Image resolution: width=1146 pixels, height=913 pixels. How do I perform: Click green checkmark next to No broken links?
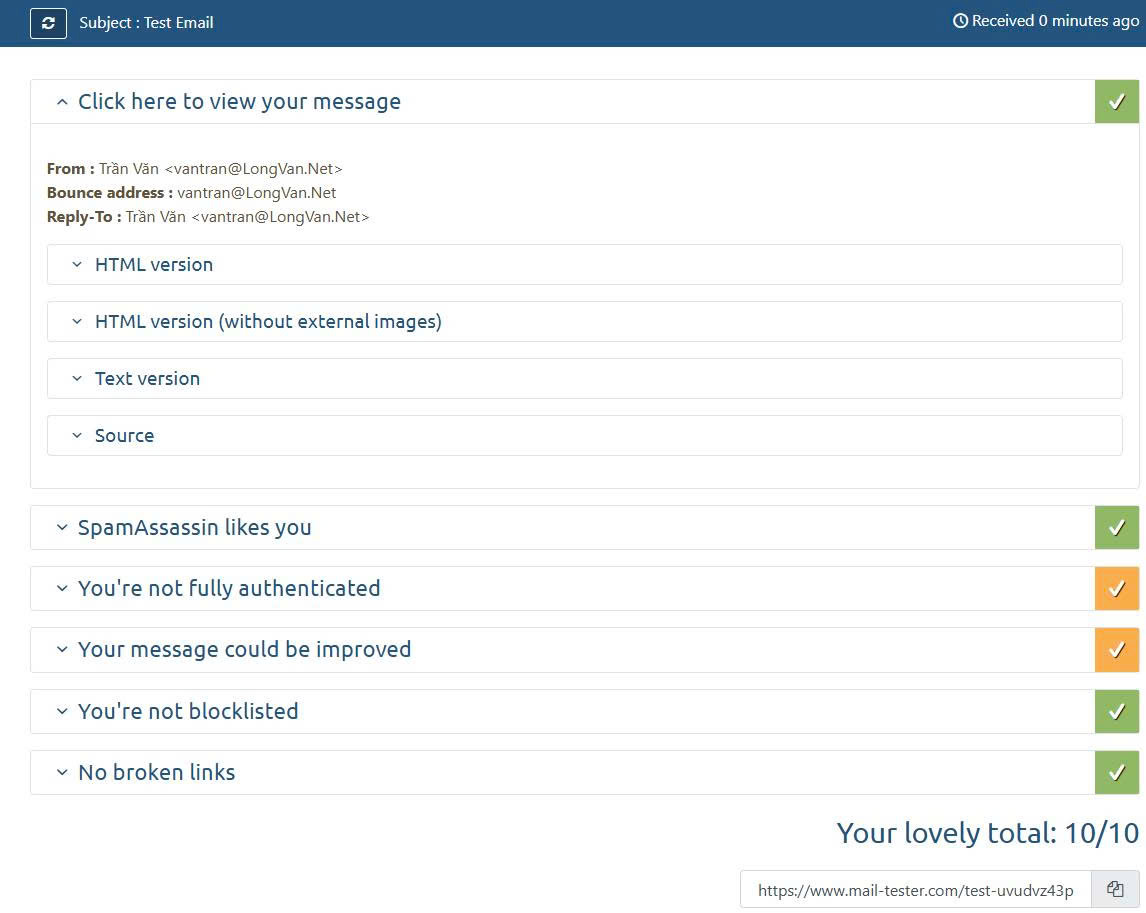click(x=1117, y=773)
